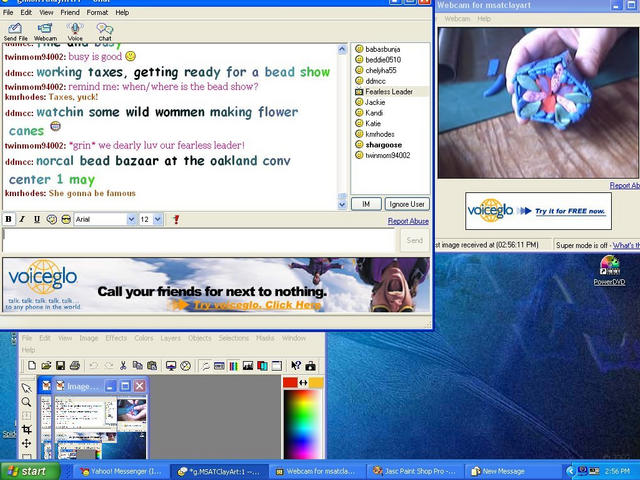The width and height of the screenshot is (640, 480).
Task: Click the chat scrollbar down arrow
Action: pos(342,204)
